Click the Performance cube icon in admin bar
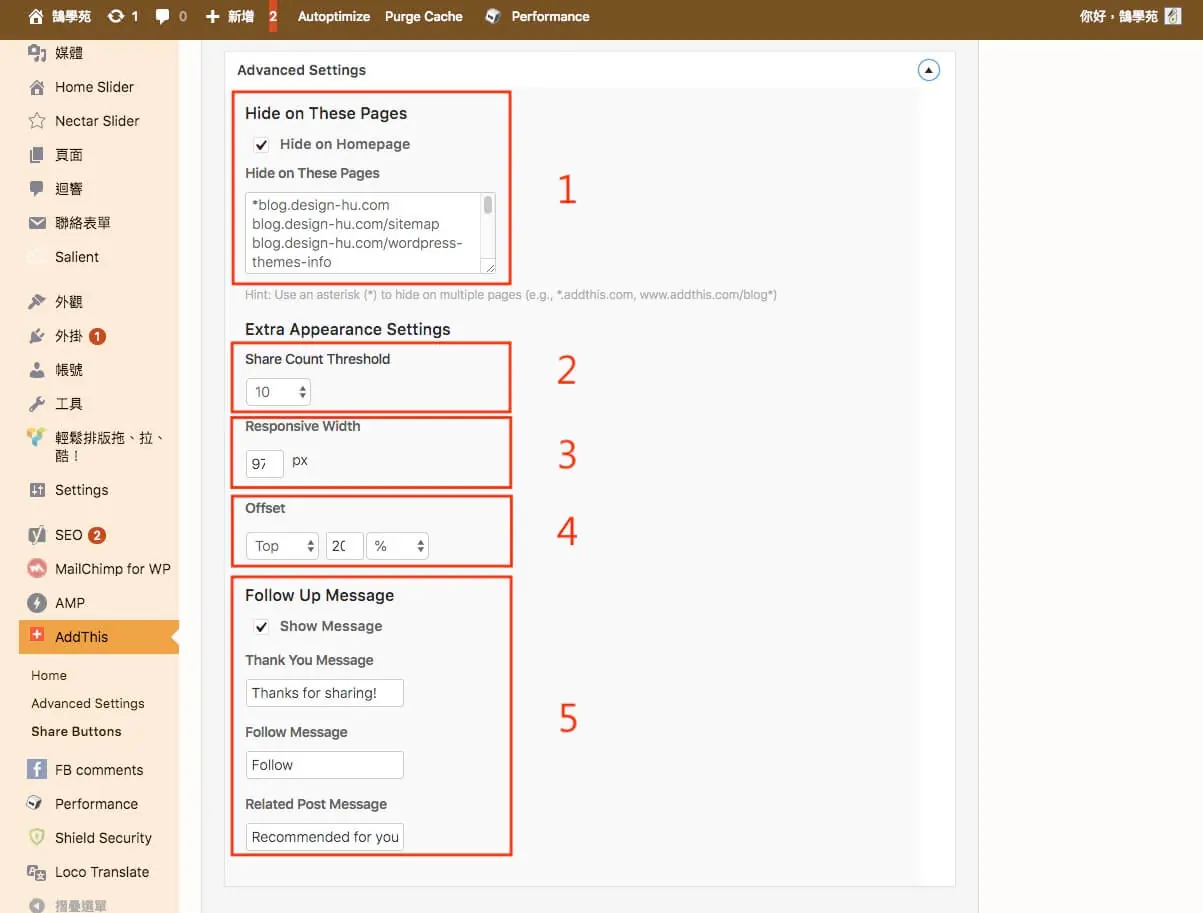This screenshot has height=913, width=1203. (x=492, y=16)
